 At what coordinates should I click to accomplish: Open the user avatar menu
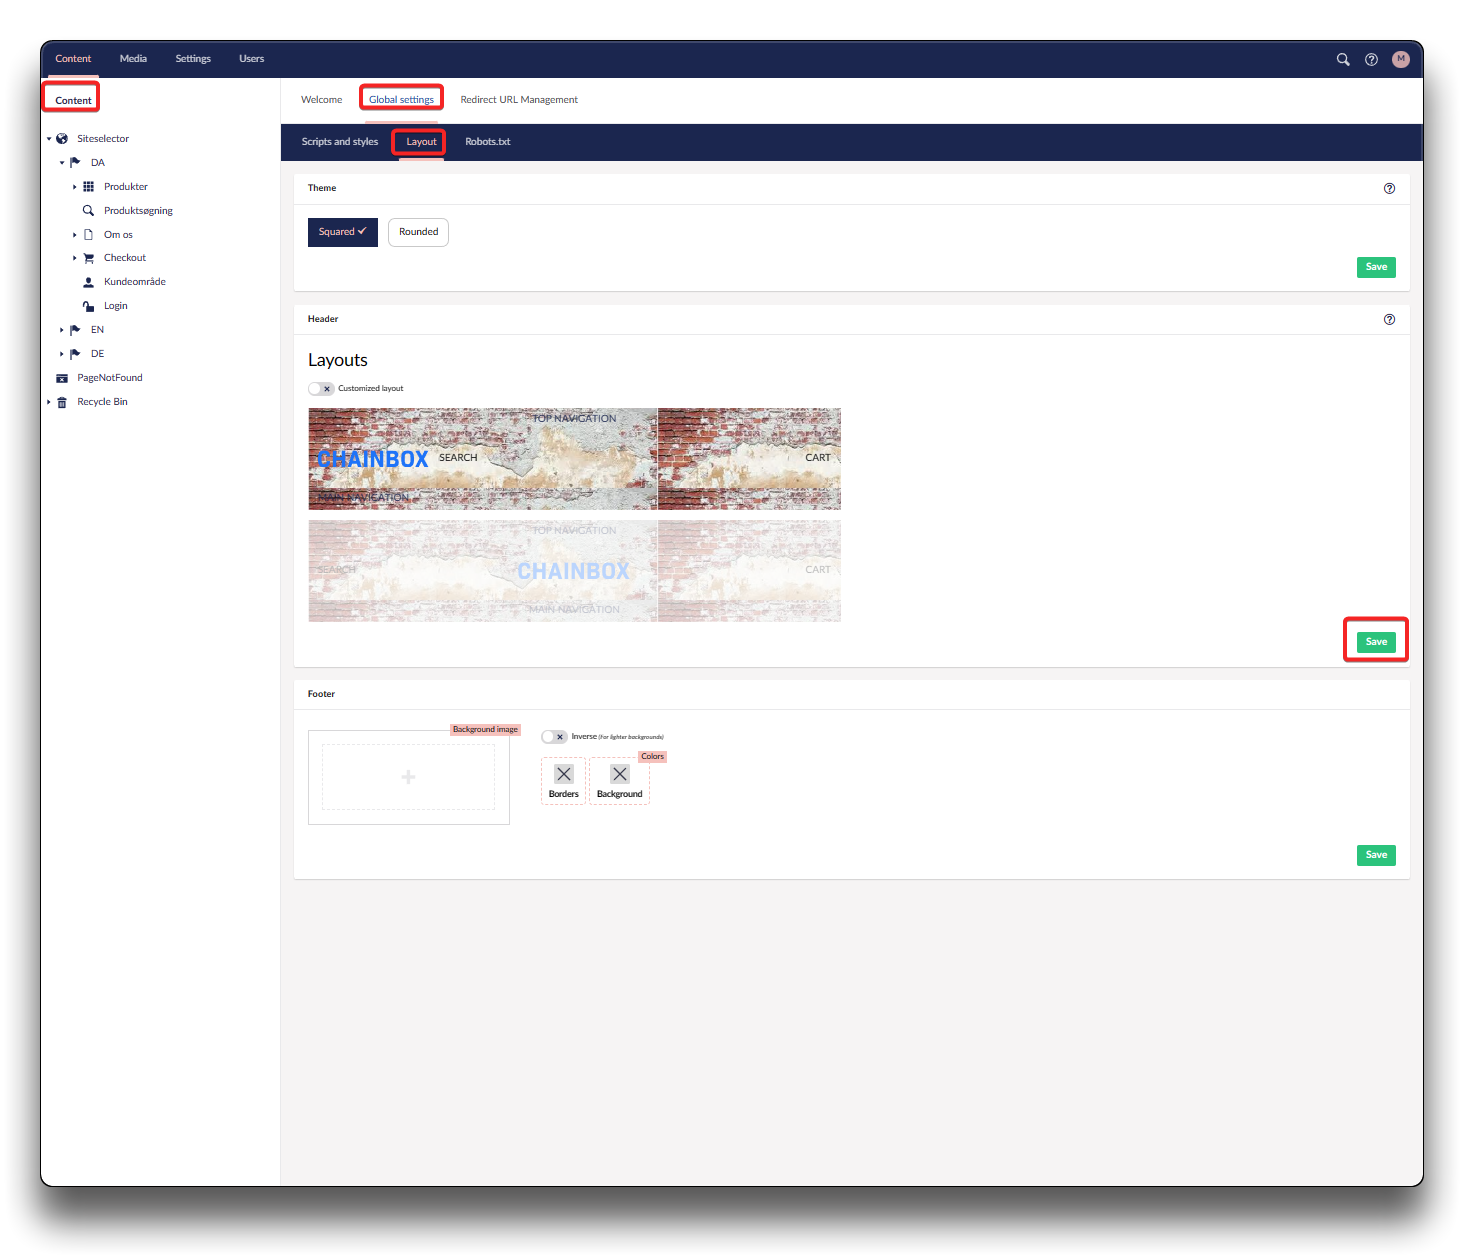1400,59
